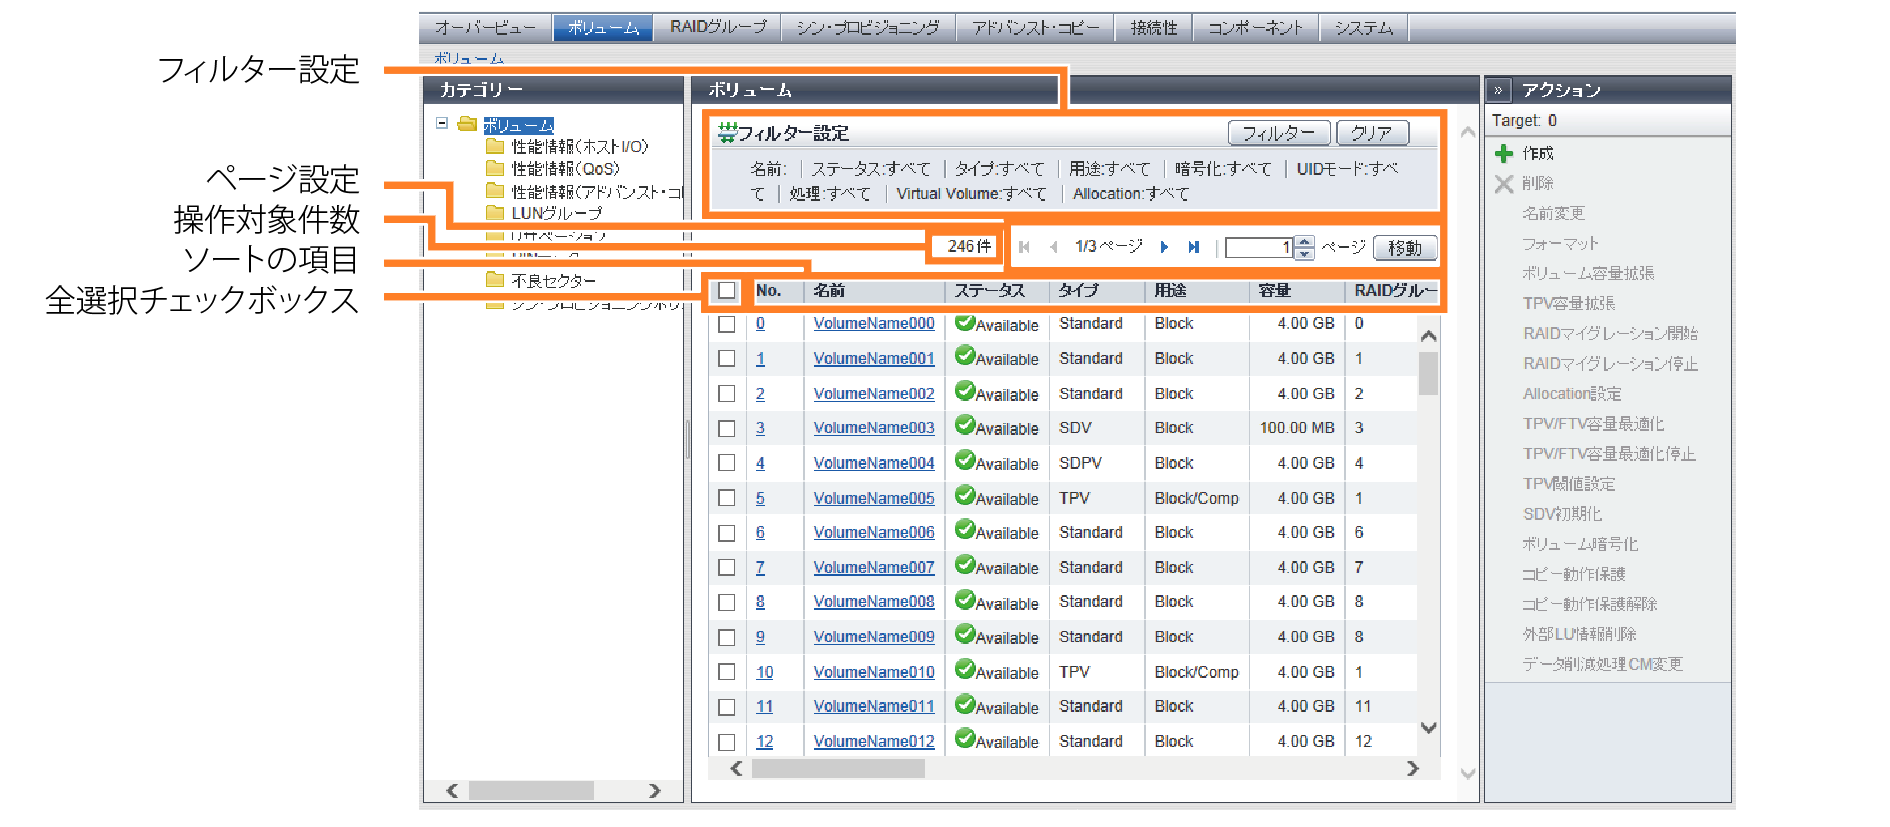Go to the previous page arrow

(1053, 247)
